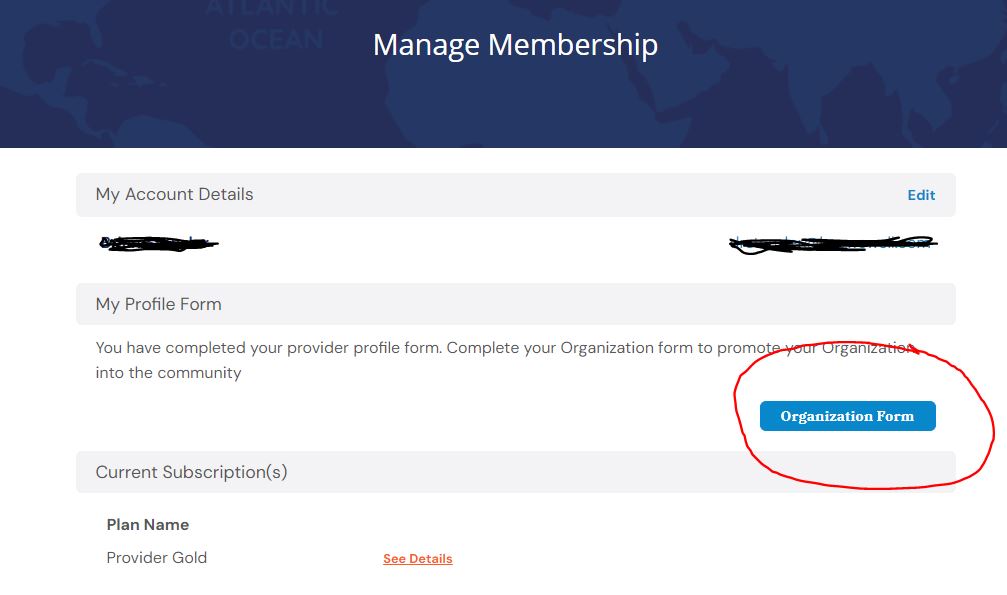Screen dimensions: 1007x595
Task: Select the My Account Details section header
Action: [516, 195]
